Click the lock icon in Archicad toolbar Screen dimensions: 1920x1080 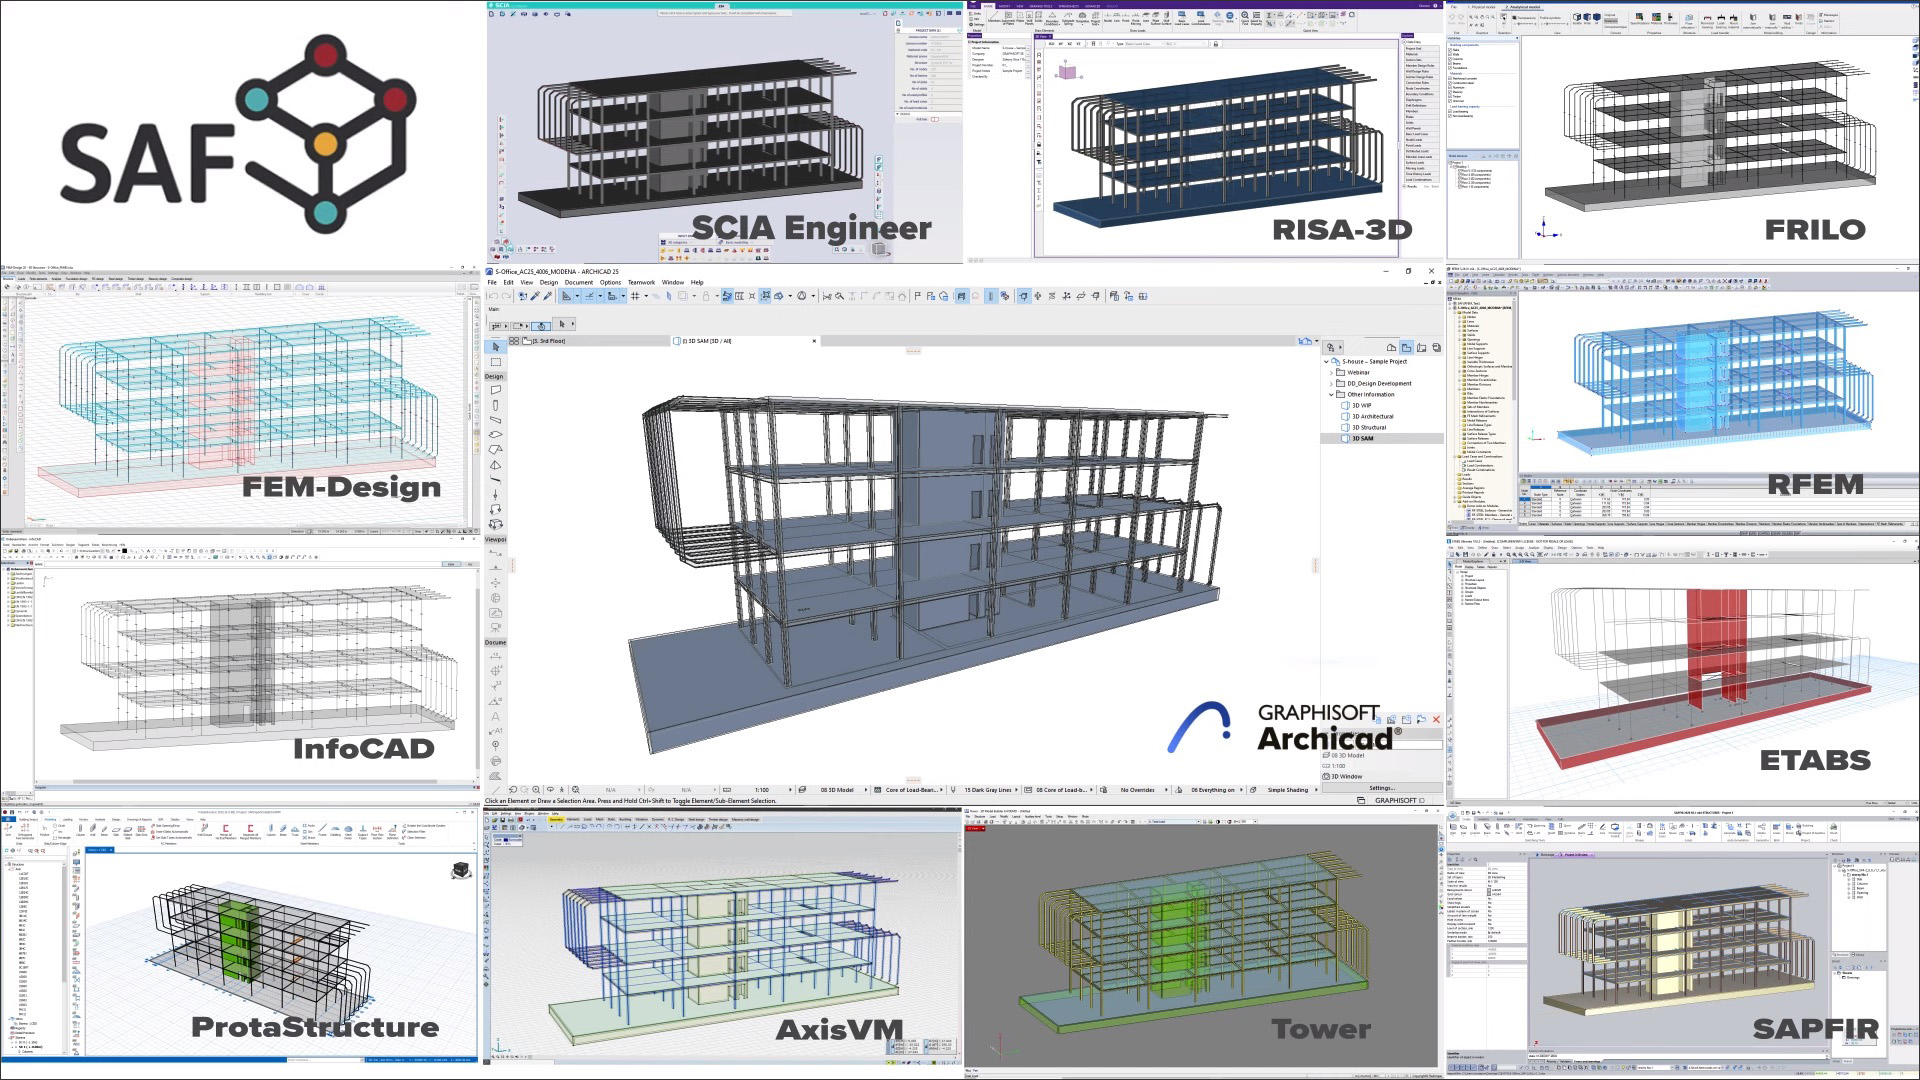(x=706, y=296)
